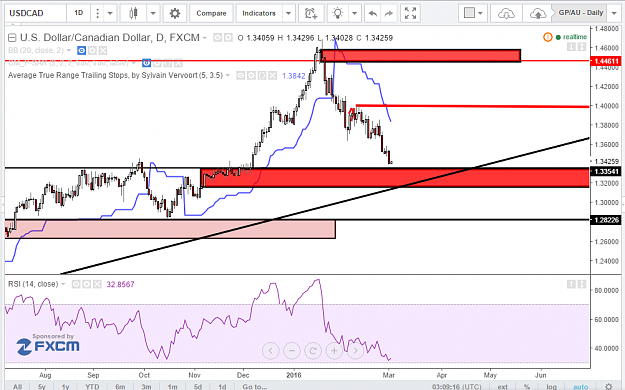Open the bottom-right chart settings gear
Image resolution: width=625 pixels, height=390 pixels.
click(609, 386)
